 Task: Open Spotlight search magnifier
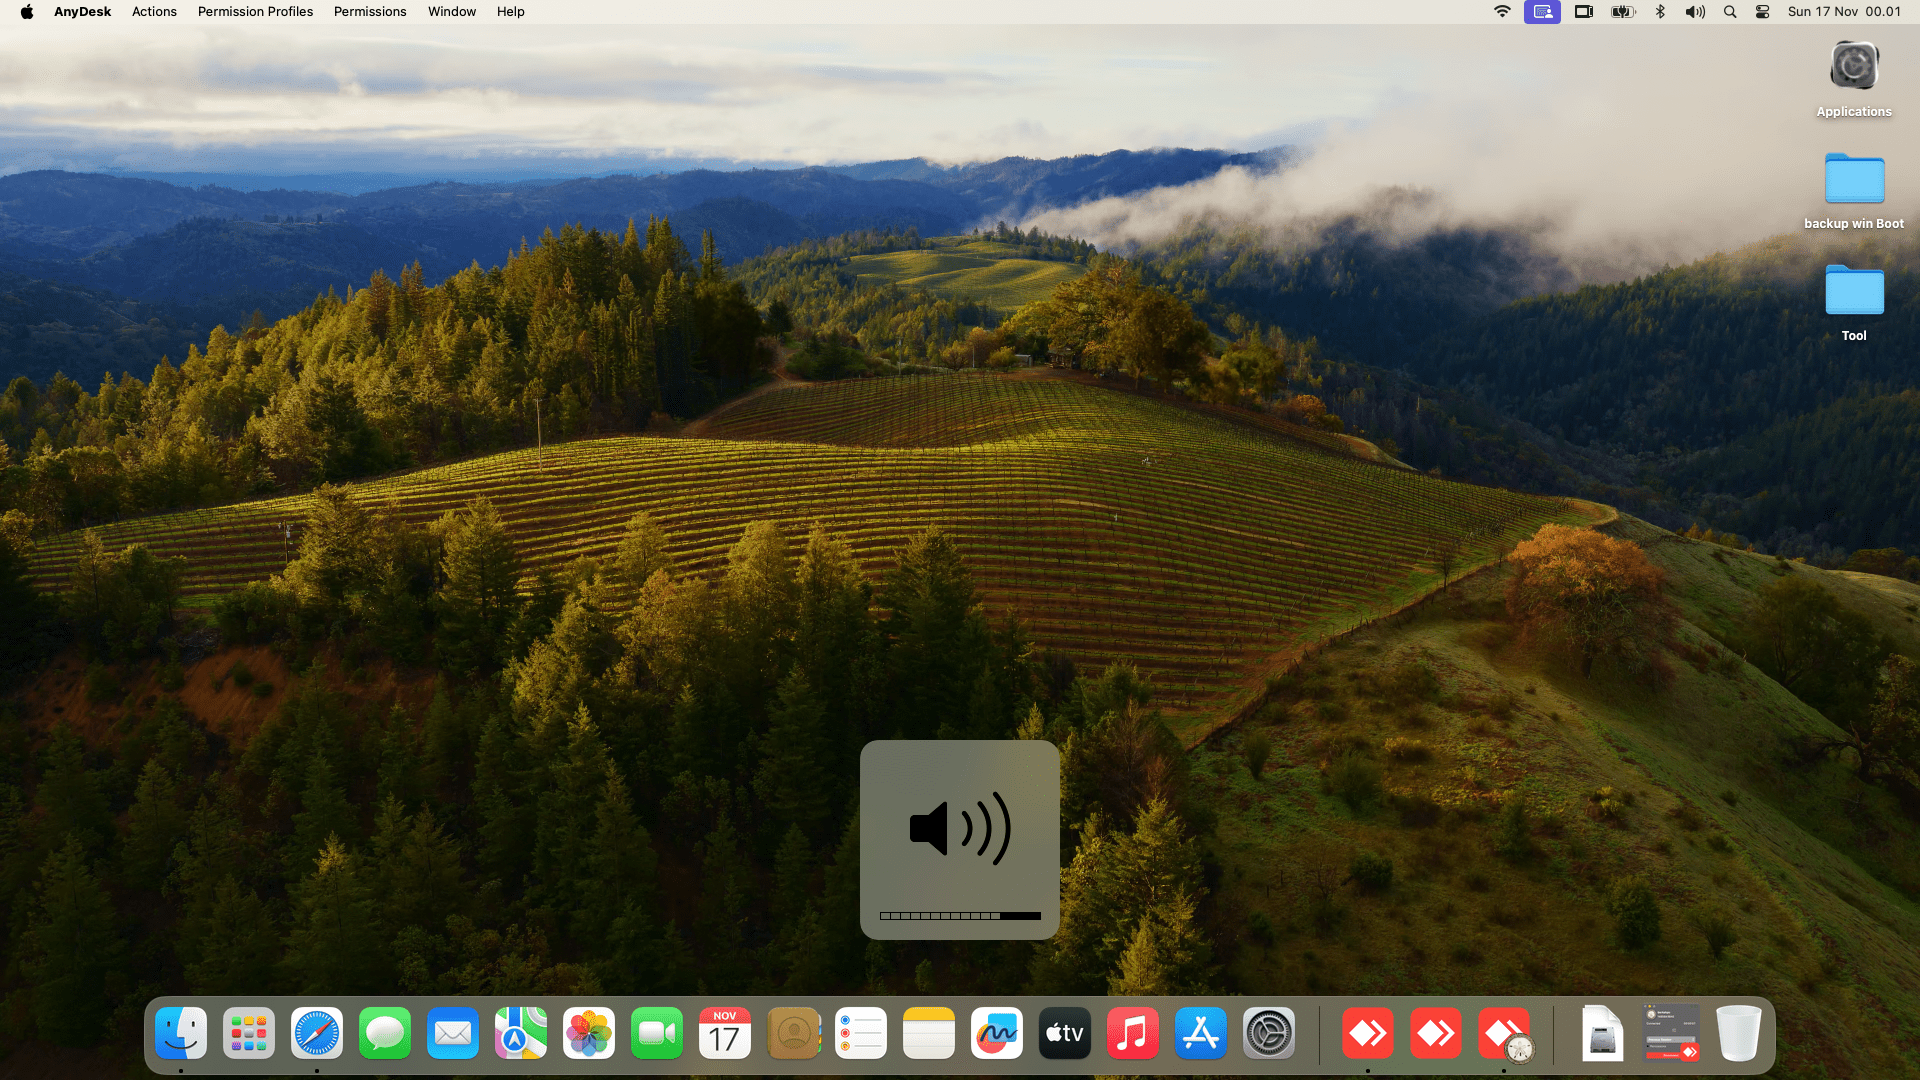[x=1730, y=12]
